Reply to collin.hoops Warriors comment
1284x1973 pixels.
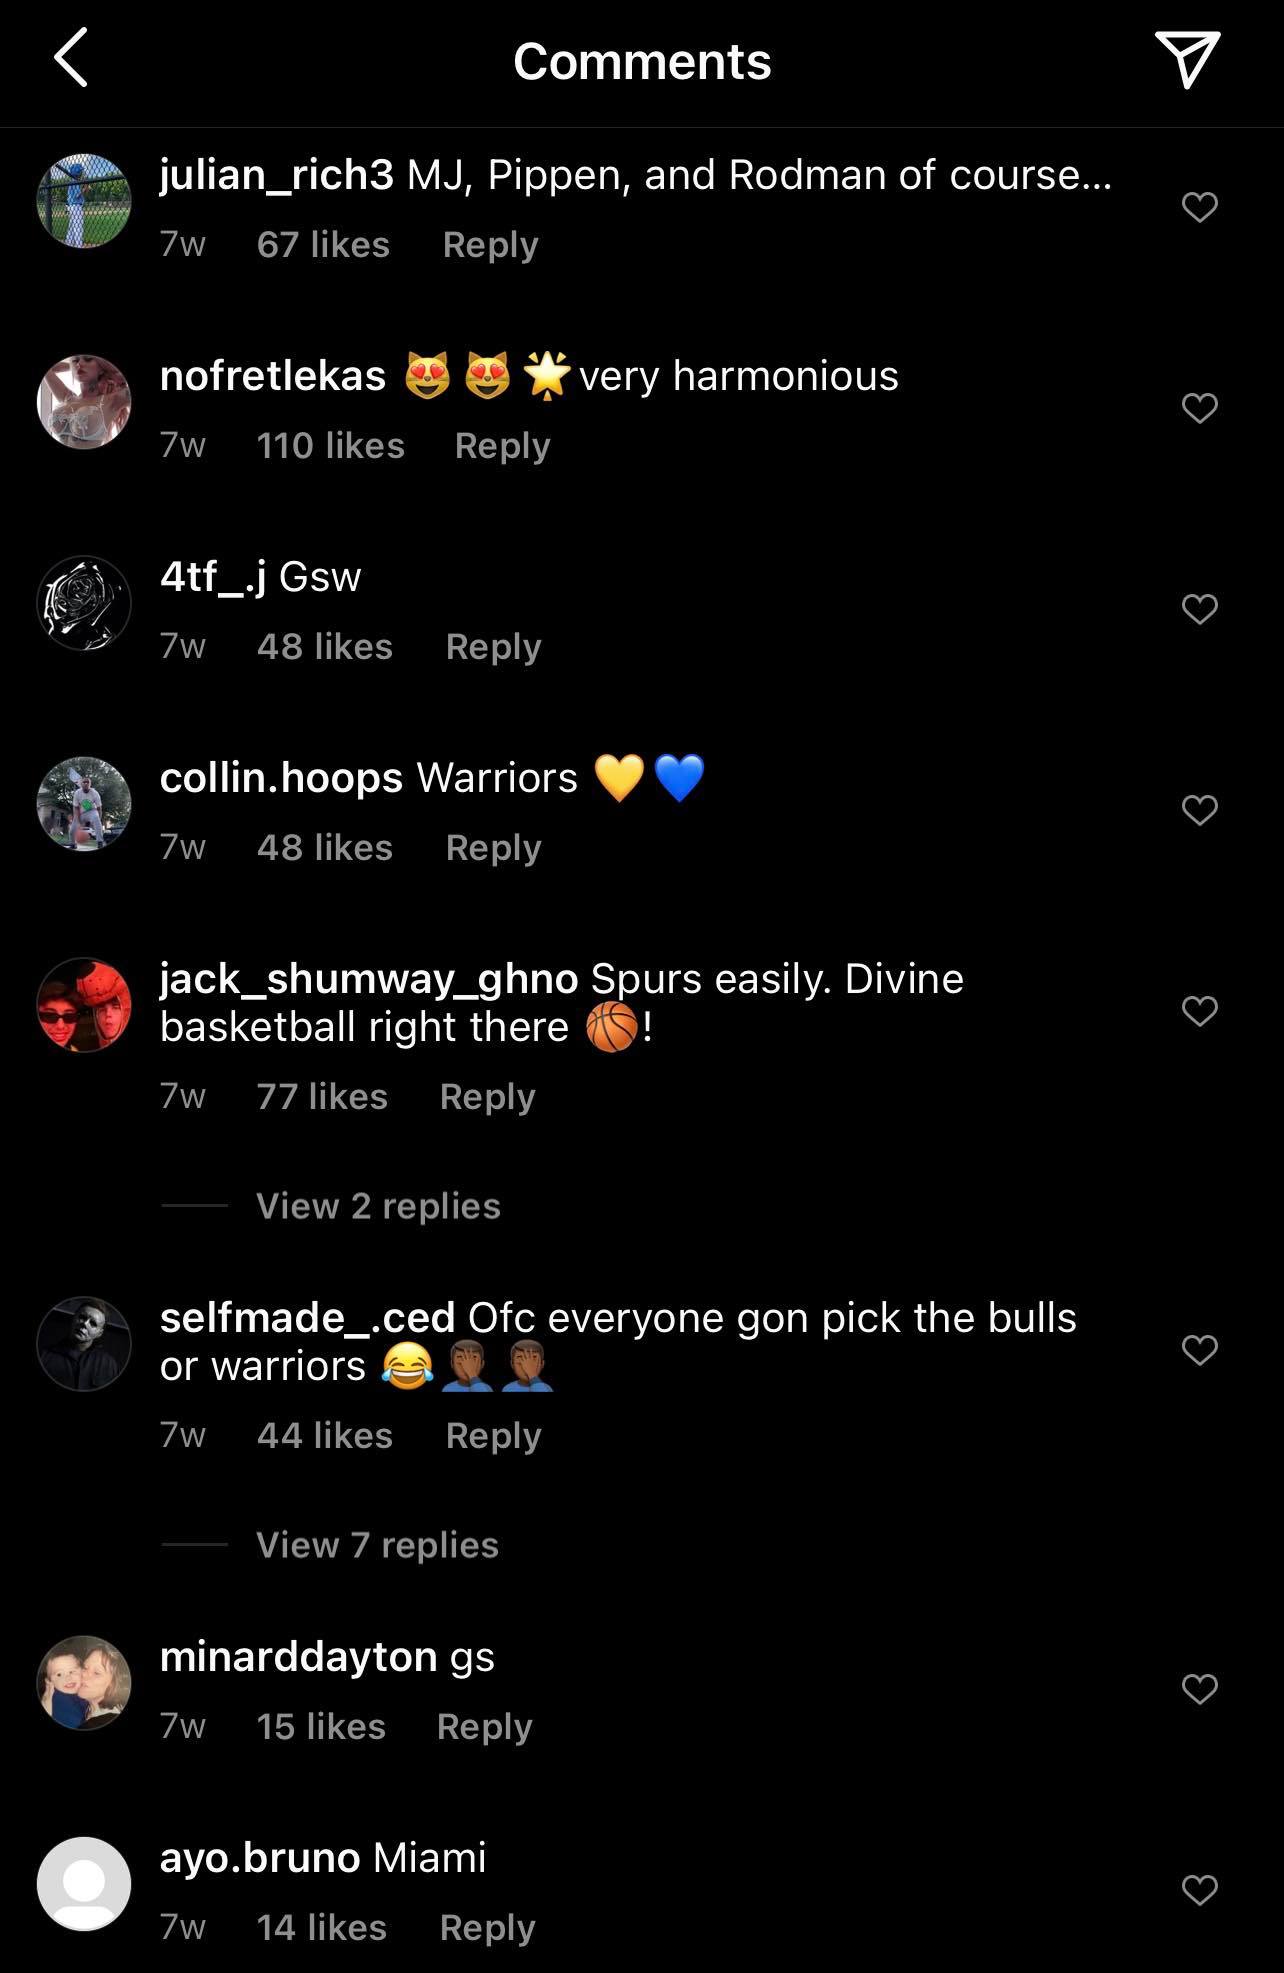pyautogui.click(x=493, y=848)
